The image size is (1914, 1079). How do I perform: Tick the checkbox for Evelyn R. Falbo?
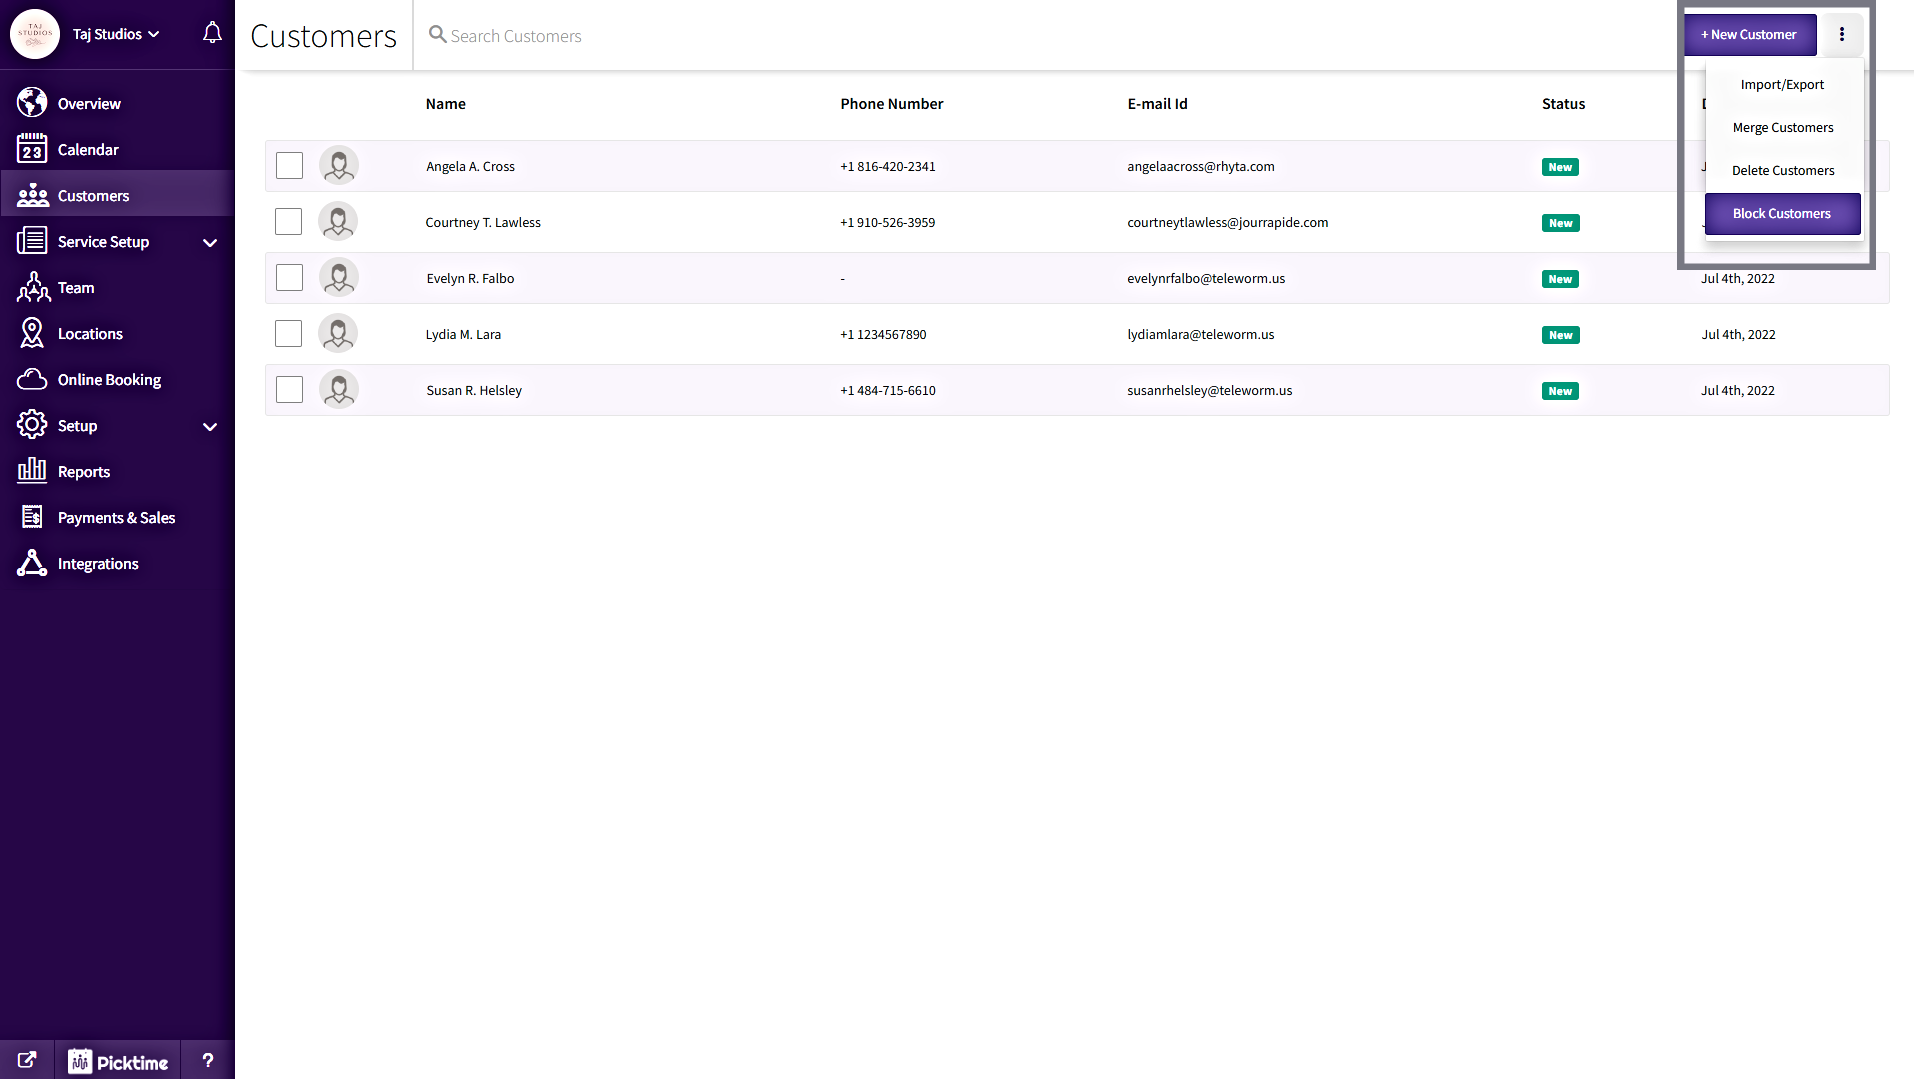289,278
